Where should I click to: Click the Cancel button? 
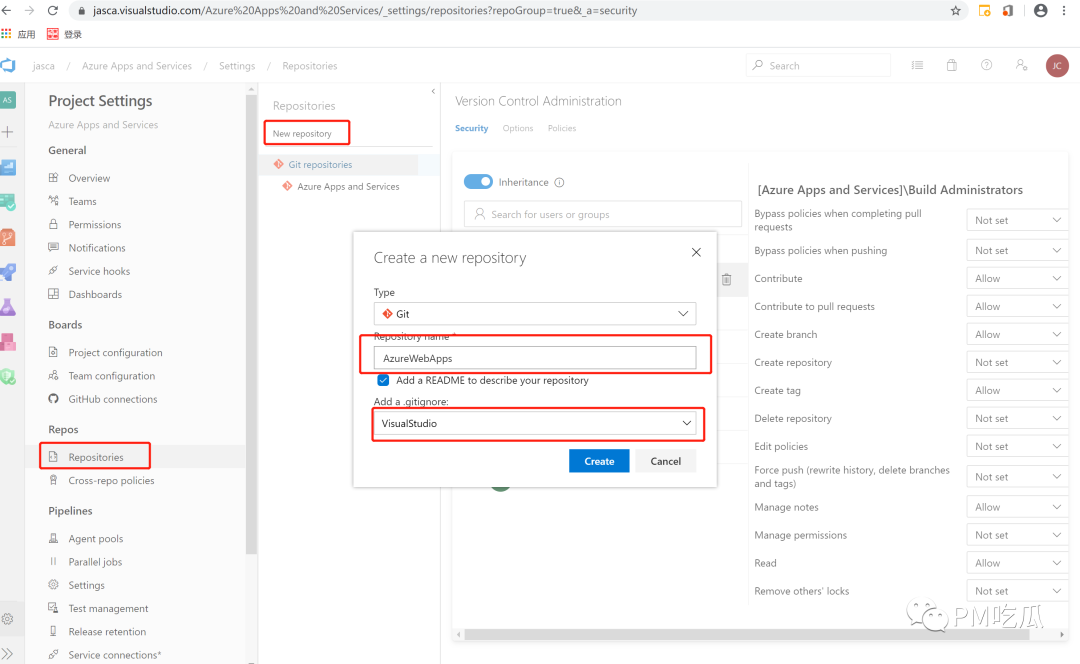[x=665, y=461]
